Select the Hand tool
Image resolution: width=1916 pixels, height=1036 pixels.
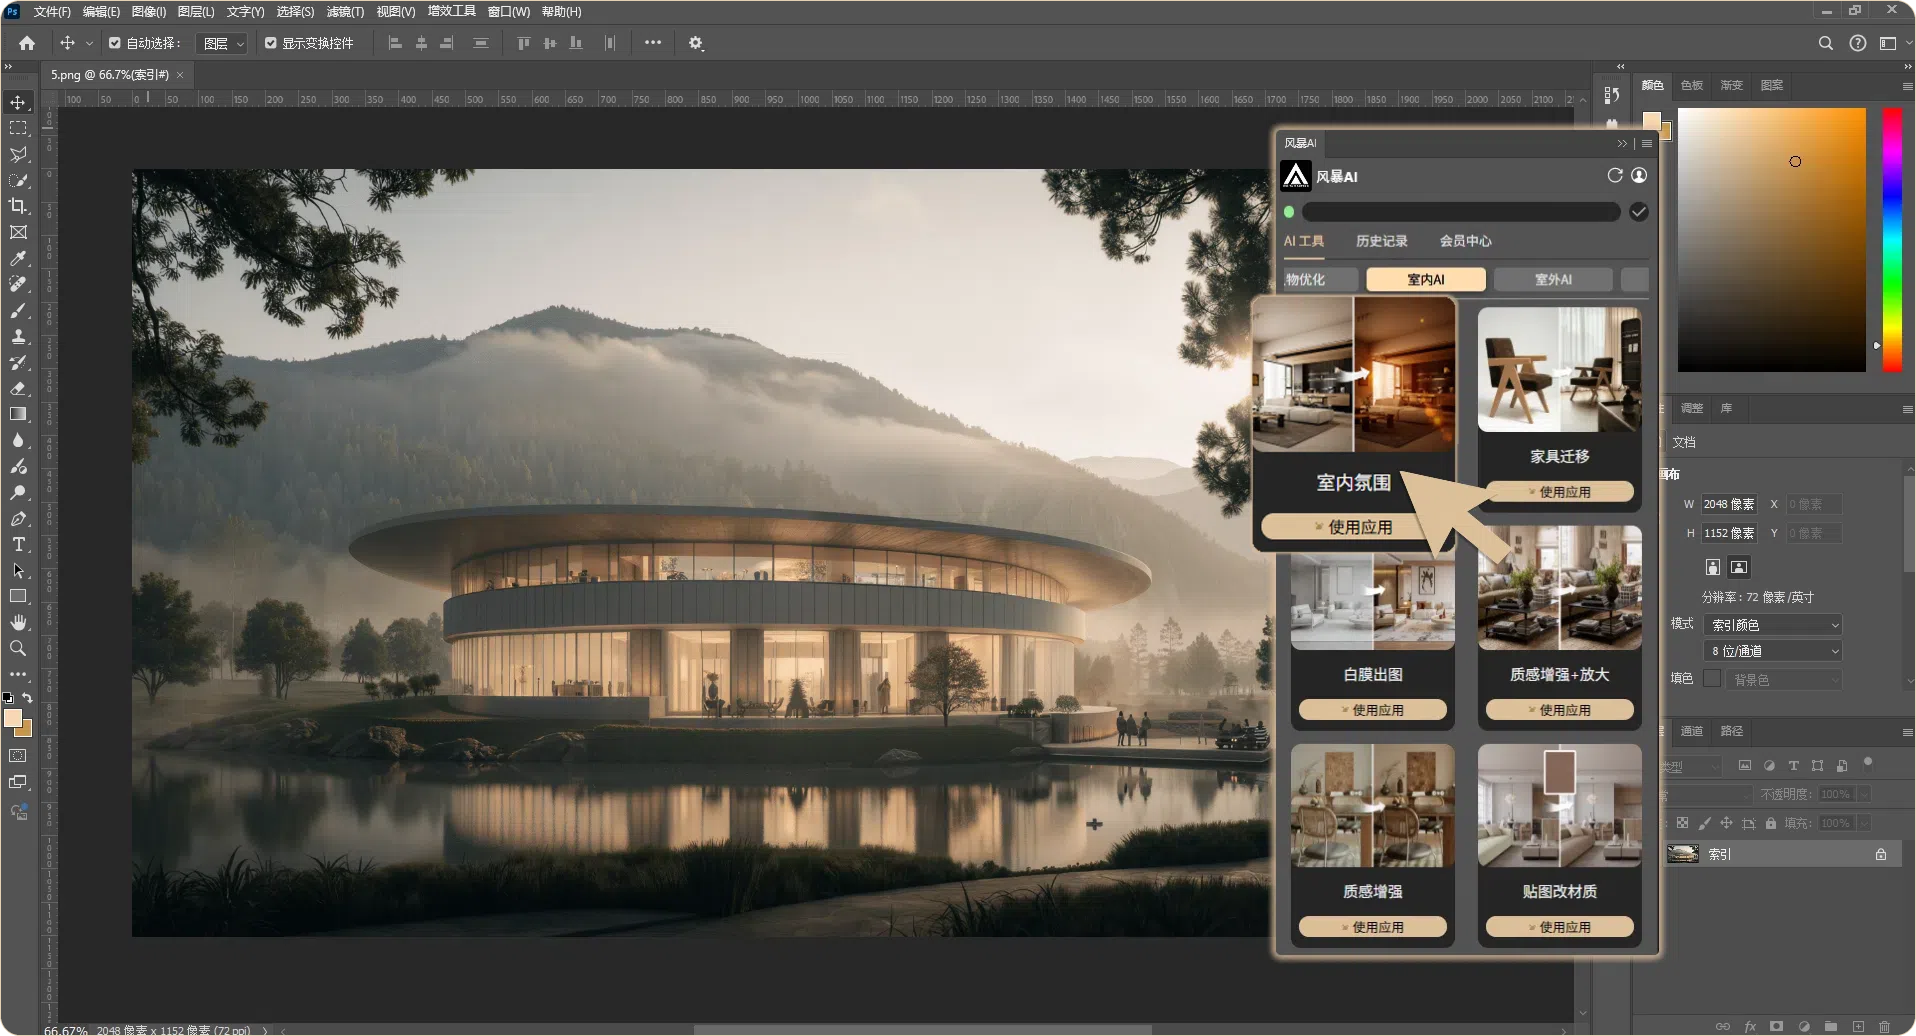[x=18, y=623]
